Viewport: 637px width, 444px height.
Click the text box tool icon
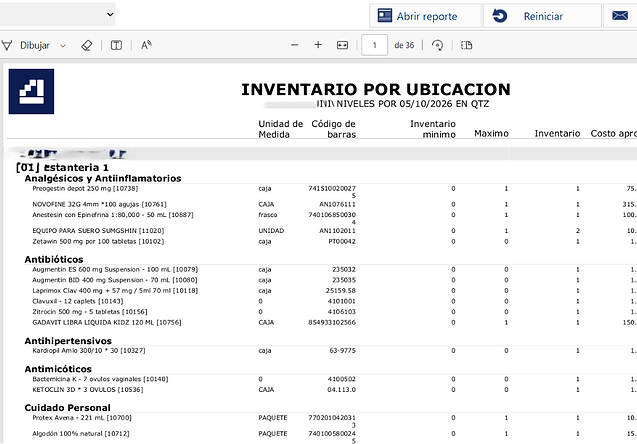click(116, 45)
